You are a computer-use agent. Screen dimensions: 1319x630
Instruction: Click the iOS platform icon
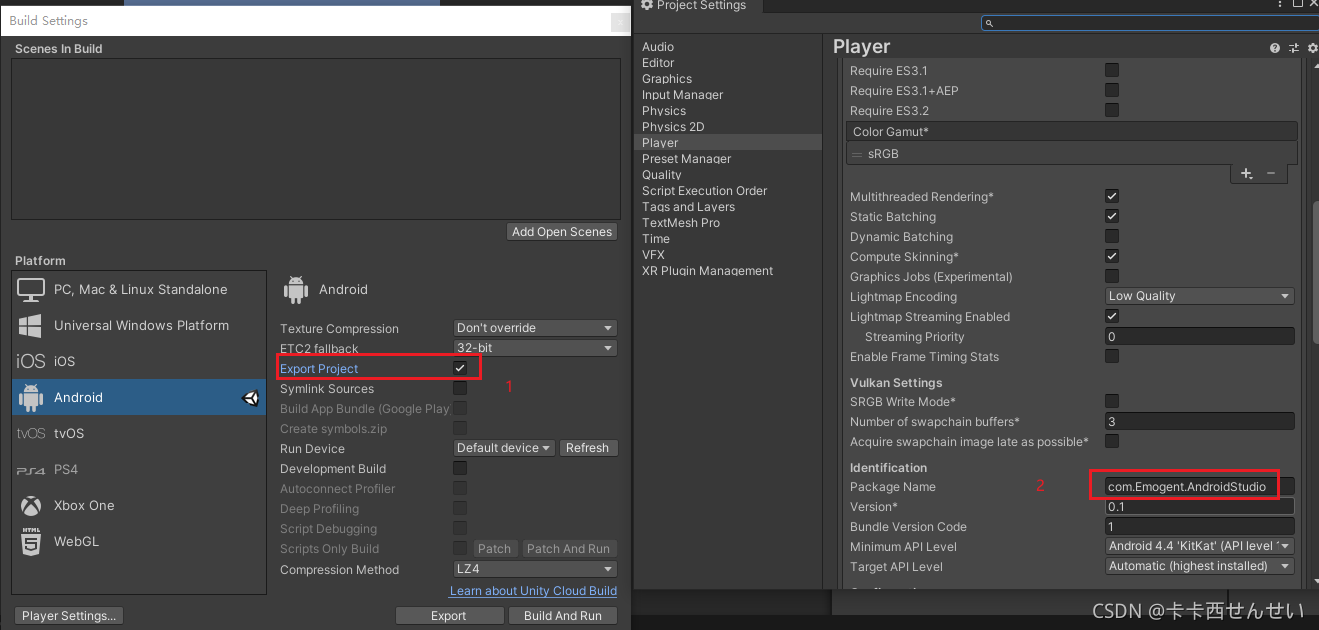(x=31, y=361)
